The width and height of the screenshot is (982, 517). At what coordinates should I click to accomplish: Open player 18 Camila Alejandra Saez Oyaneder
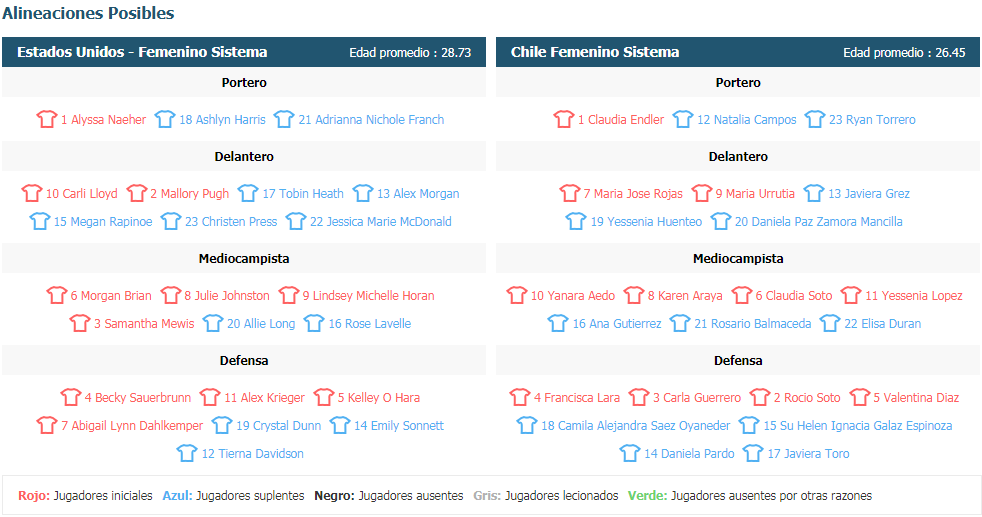tap(636, 426)
